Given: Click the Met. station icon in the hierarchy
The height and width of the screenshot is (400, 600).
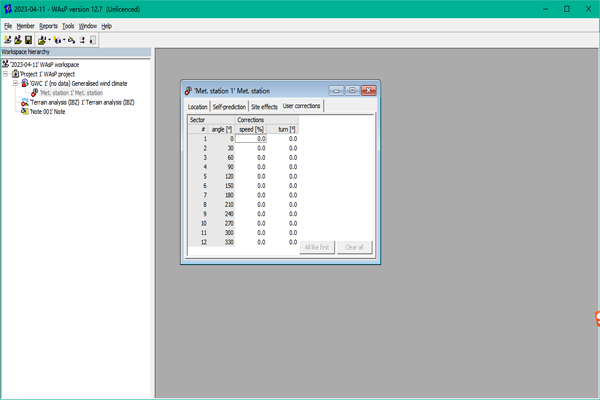Looking at the screenshot, I should (x=34, y=93).
